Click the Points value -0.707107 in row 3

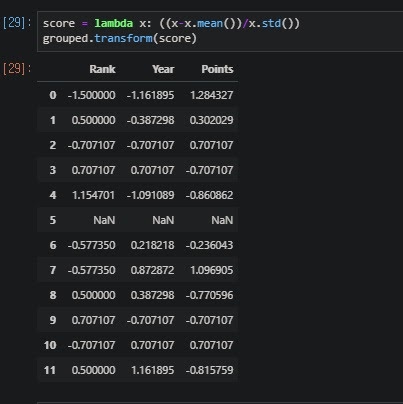click(210, 170)
